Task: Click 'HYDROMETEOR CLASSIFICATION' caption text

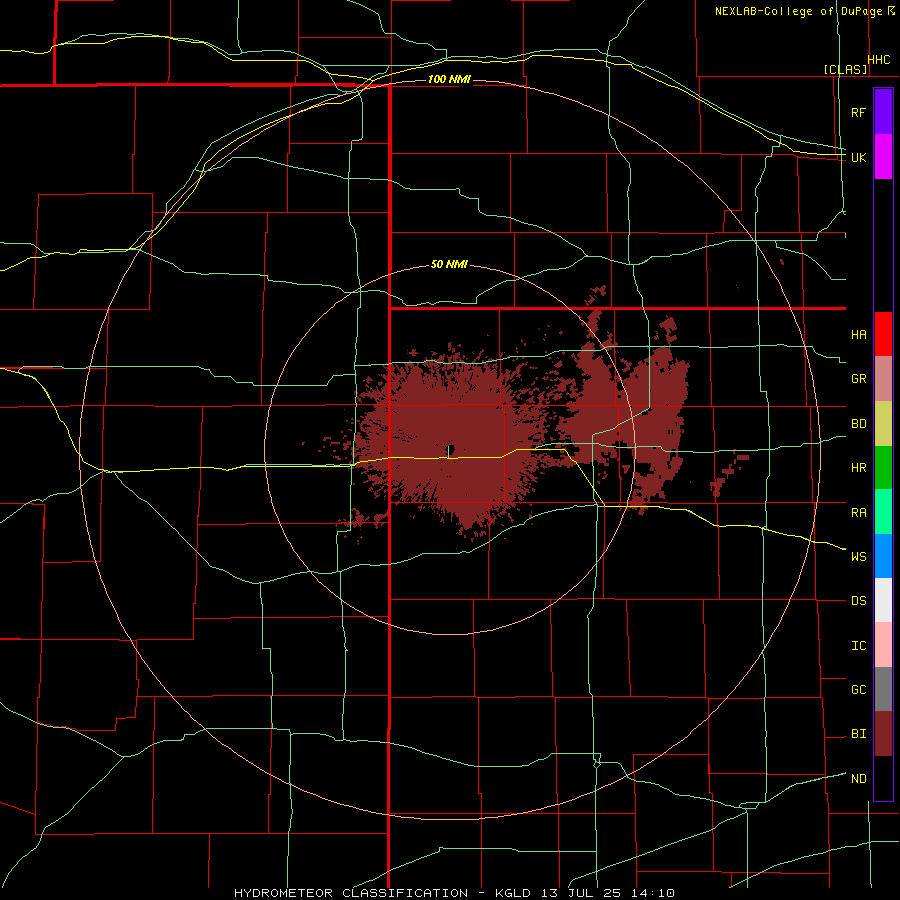Action: point(351,893)
